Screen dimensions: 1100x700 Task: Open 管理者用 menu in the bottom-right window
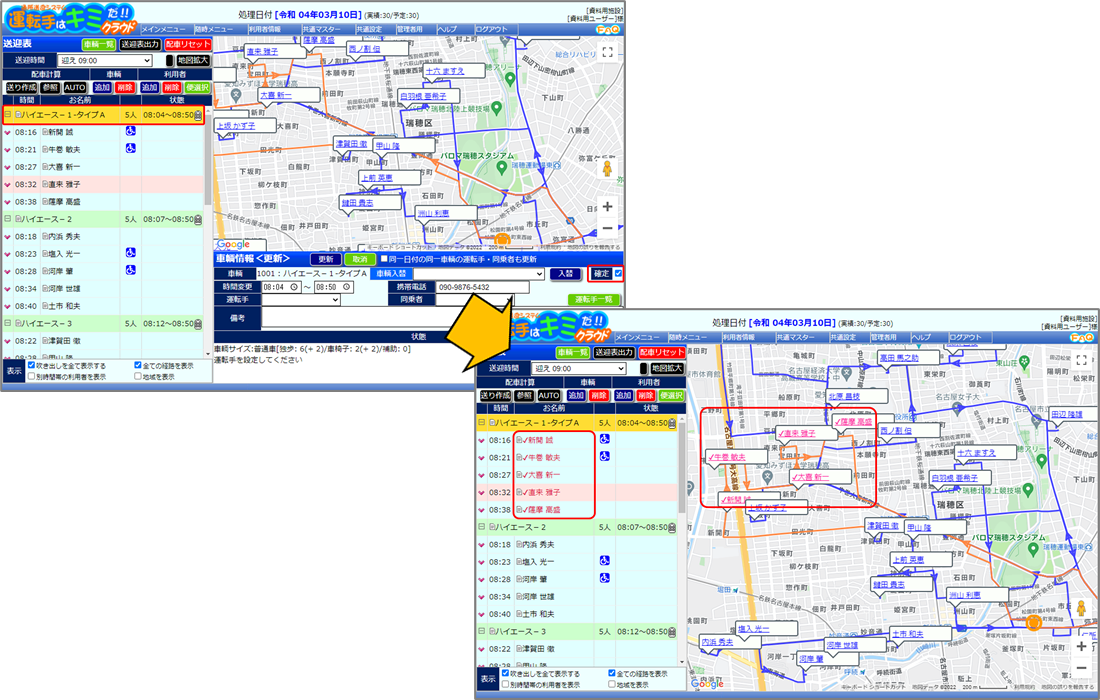[x=884, y=337]
